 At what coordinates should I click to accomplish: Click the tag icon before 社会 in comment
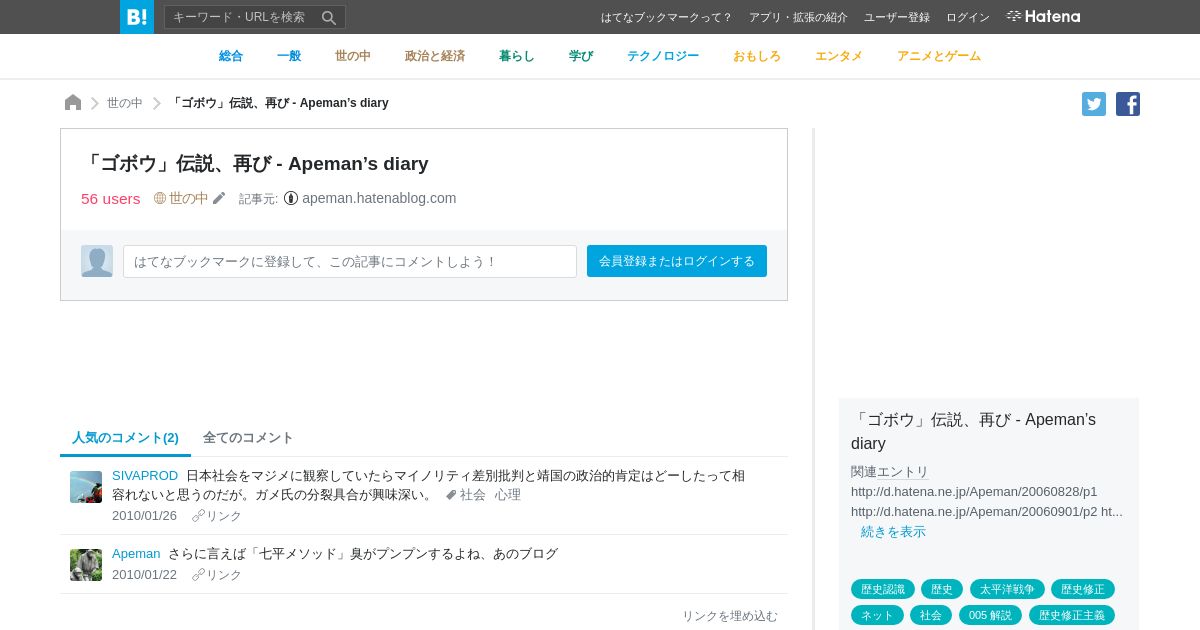coord(451,495)
